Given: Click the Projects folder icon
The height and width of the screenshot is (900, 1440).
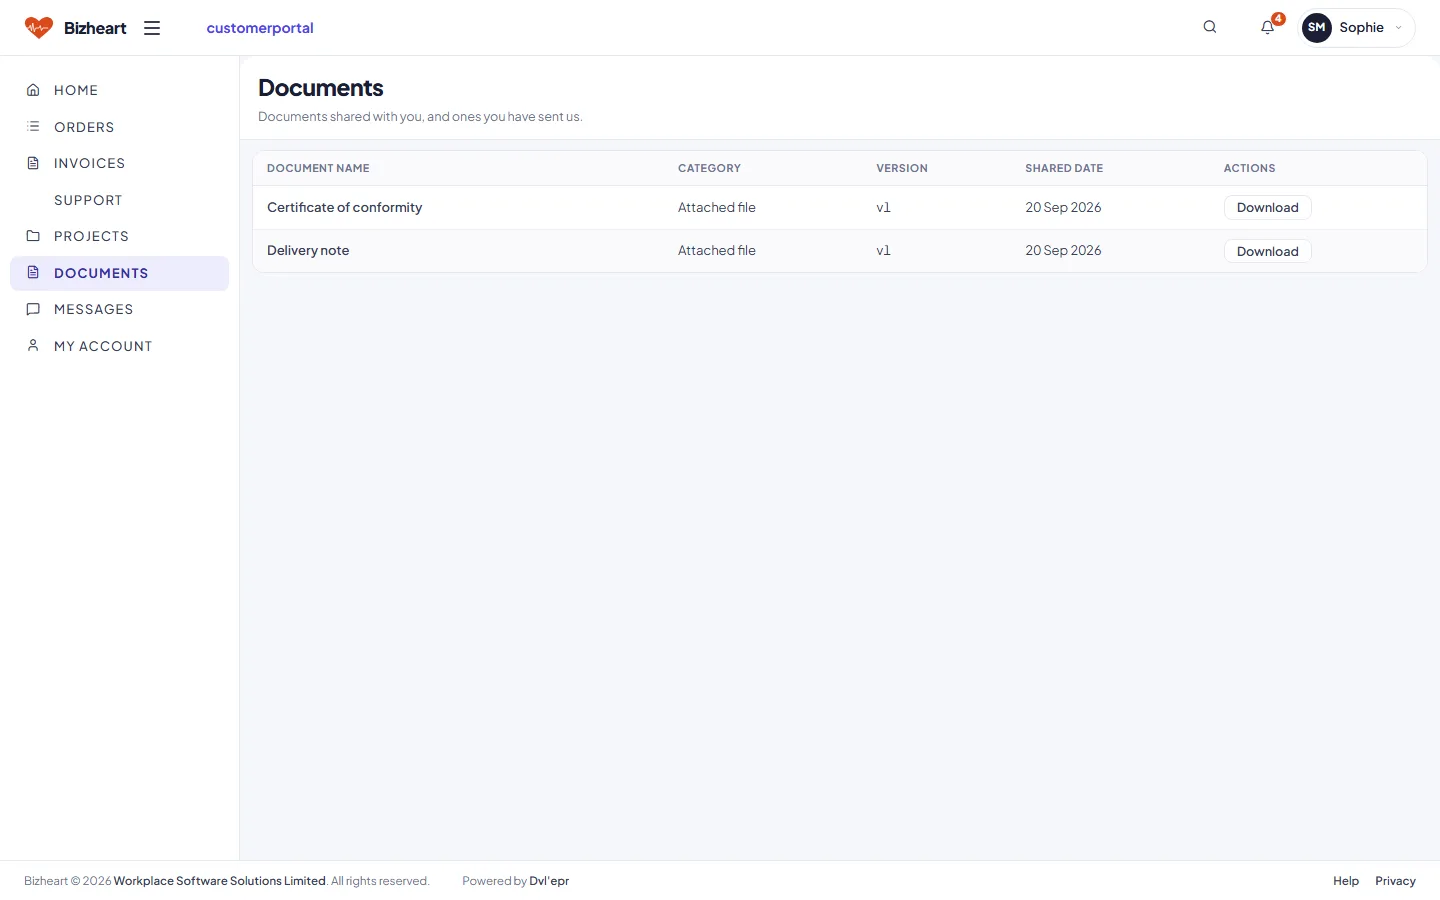Looking at the screenshot, I should 33,236.
